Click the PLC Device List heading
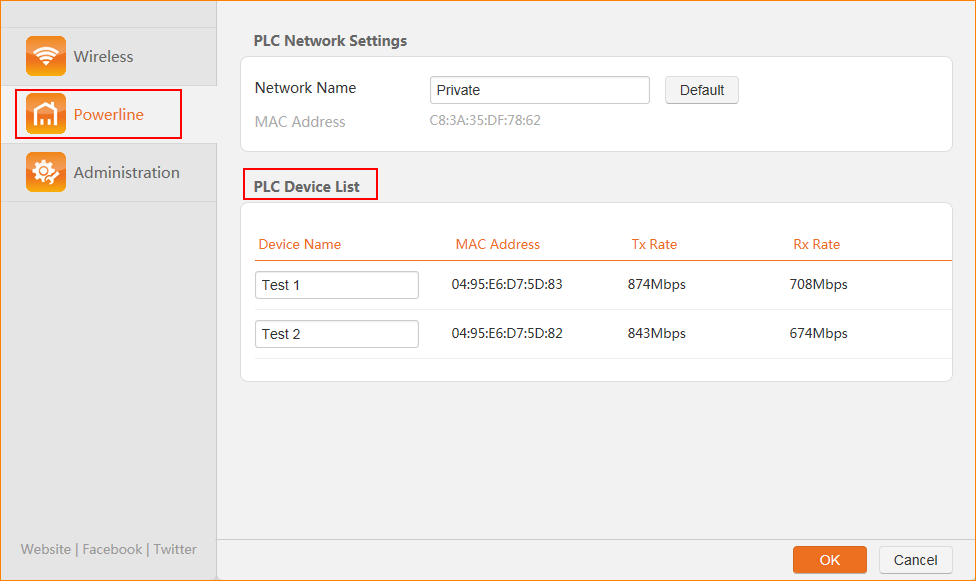 click(307, 187)
